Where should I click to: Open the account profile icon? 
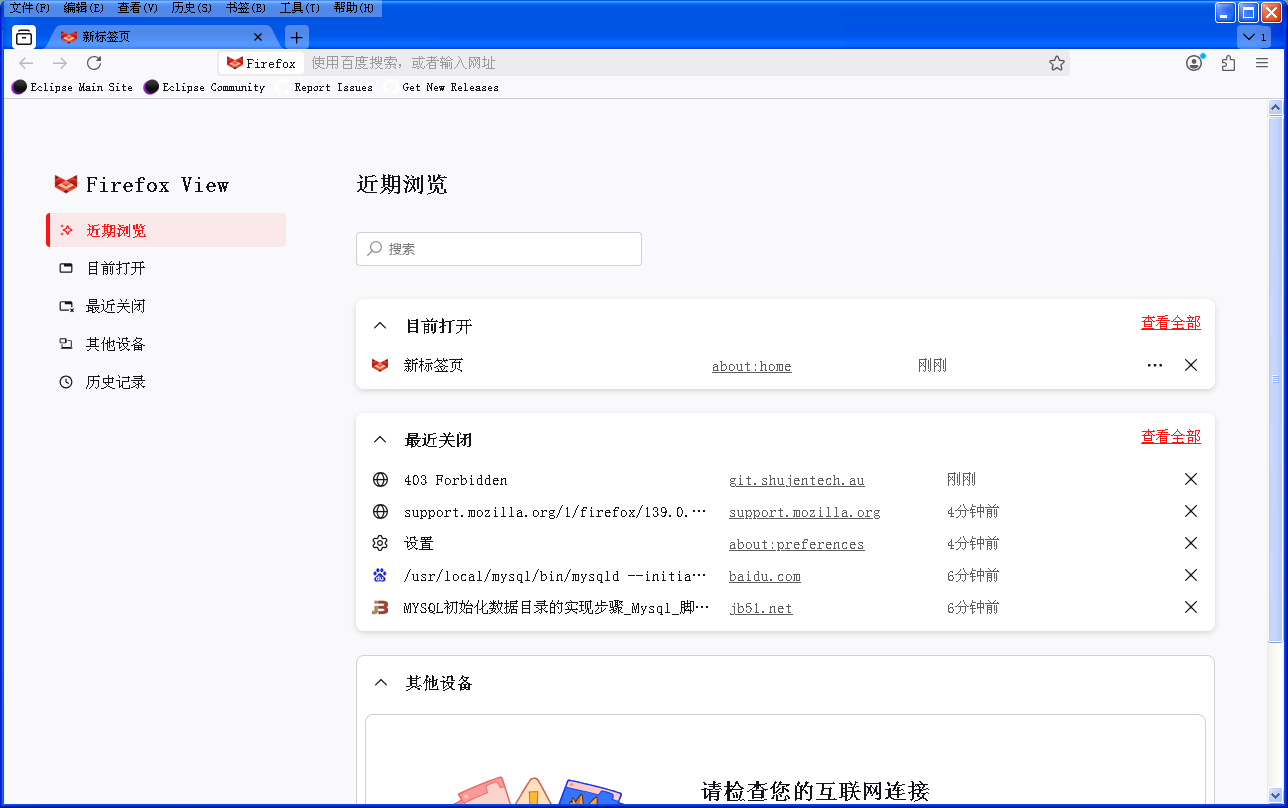1194,63
